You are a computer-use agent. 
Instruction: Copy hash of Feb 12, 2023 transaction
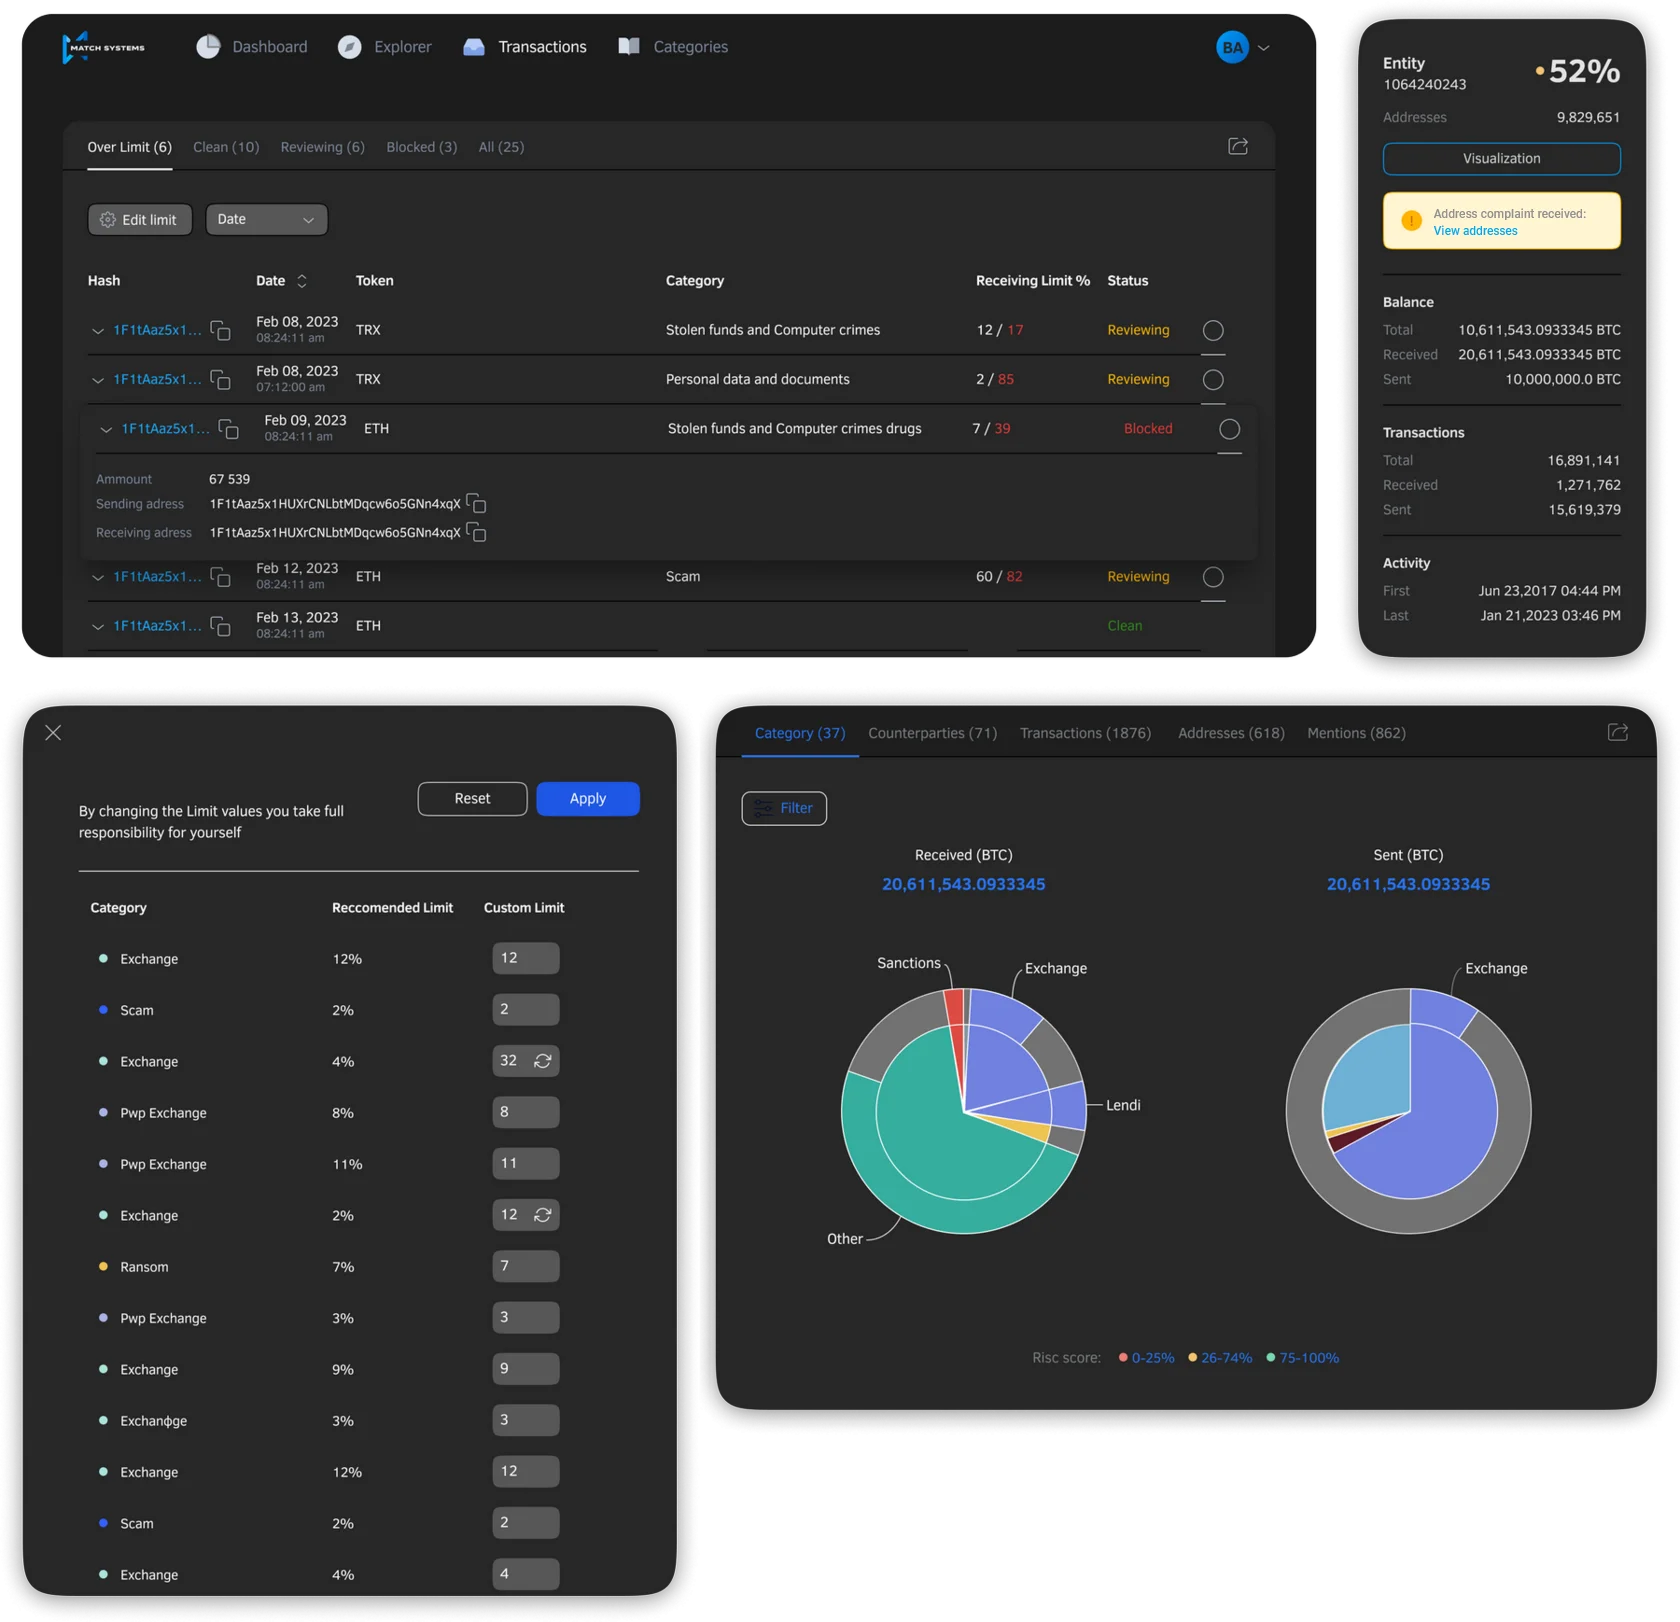pos(221,577)
